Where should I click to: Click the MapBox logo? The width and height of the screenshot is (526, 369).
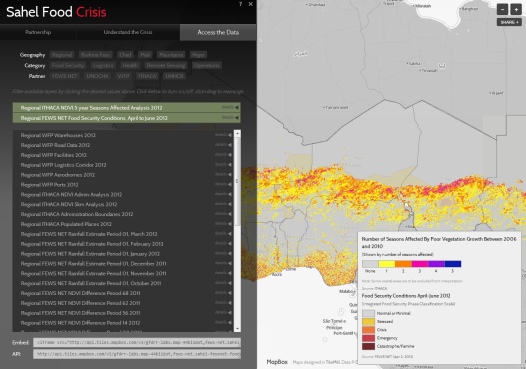click(277, 362)
